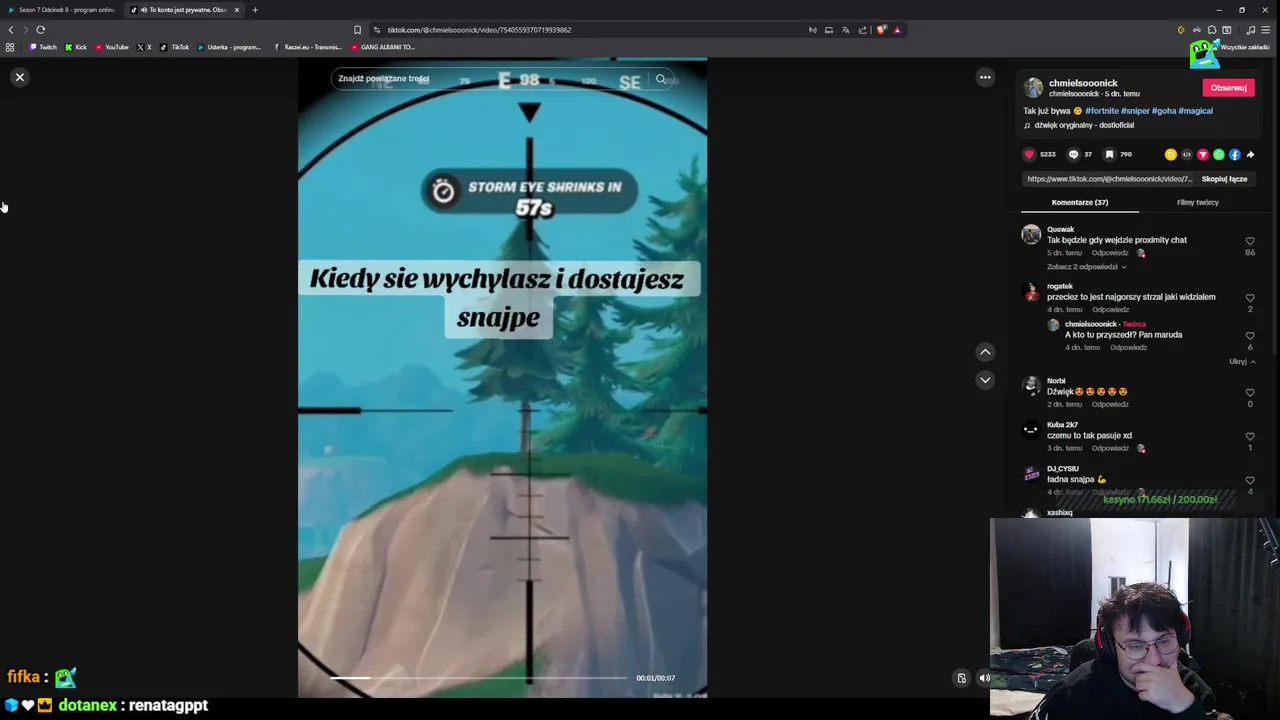Open the media control music note icon
Screen dimensions: 1280x720
(1250, 30)
